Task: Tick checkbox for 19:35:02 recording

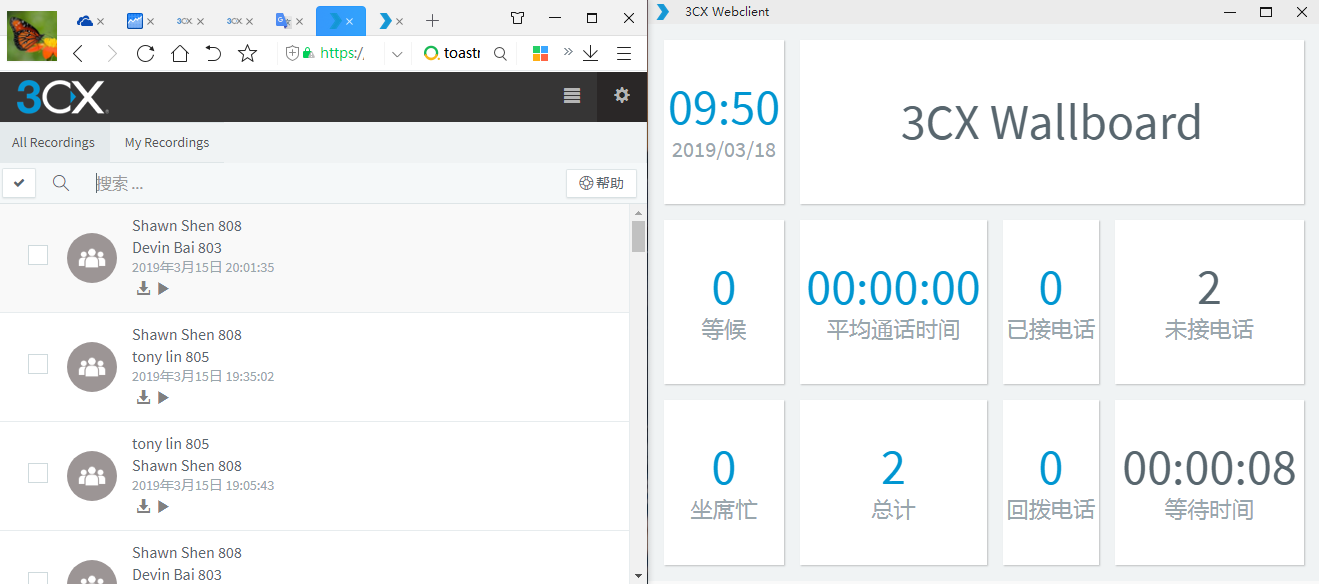Action: click(x=38, y=364)
